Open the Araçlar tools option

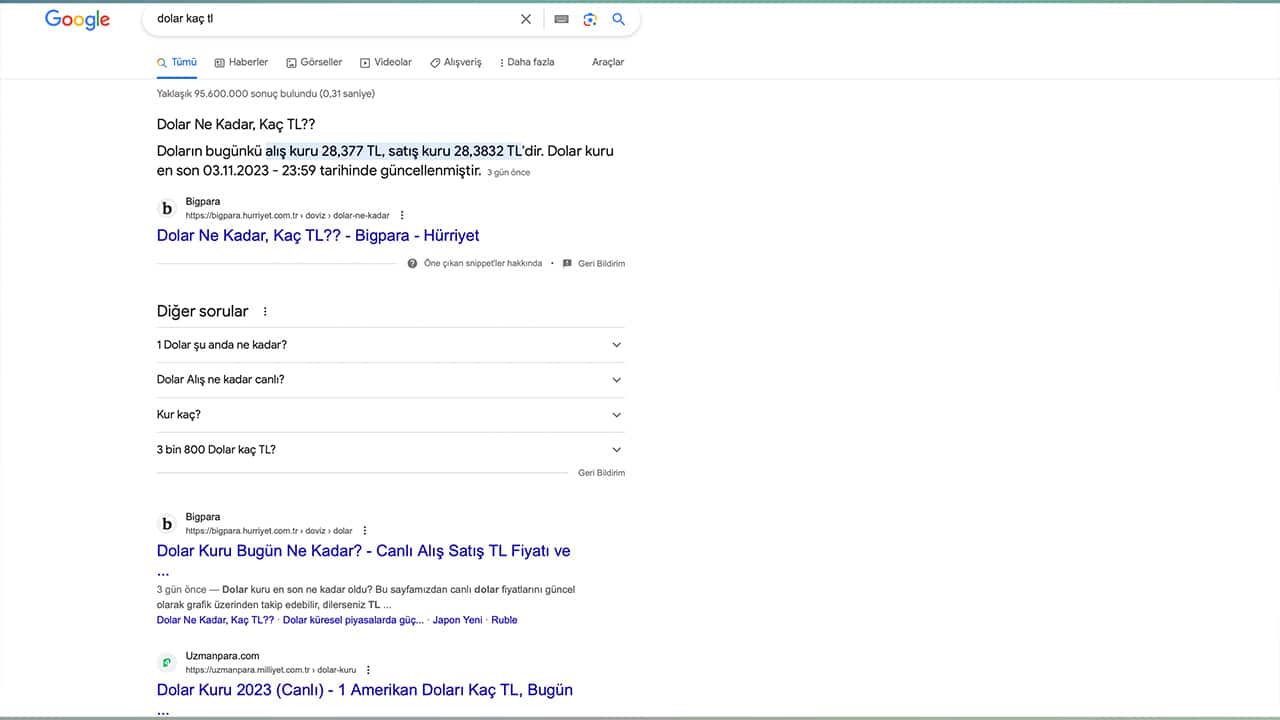(x=608, y=62)
